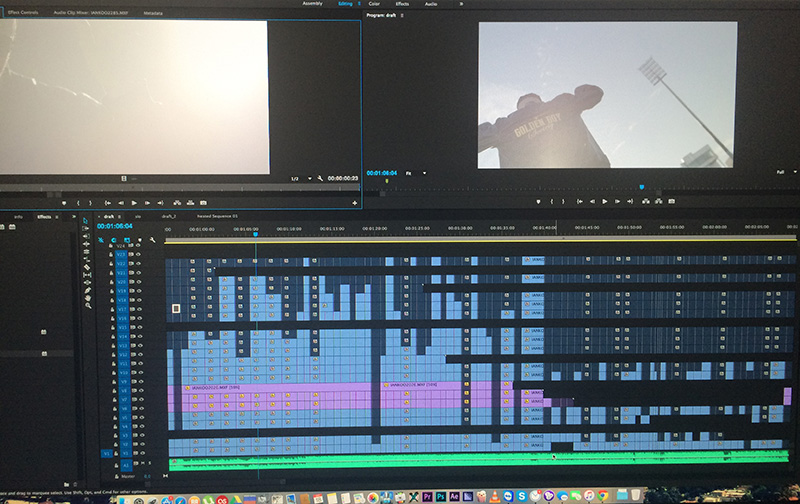Select the Hand tool
This screenshot has height=504, width=800.
pos(88,298)
